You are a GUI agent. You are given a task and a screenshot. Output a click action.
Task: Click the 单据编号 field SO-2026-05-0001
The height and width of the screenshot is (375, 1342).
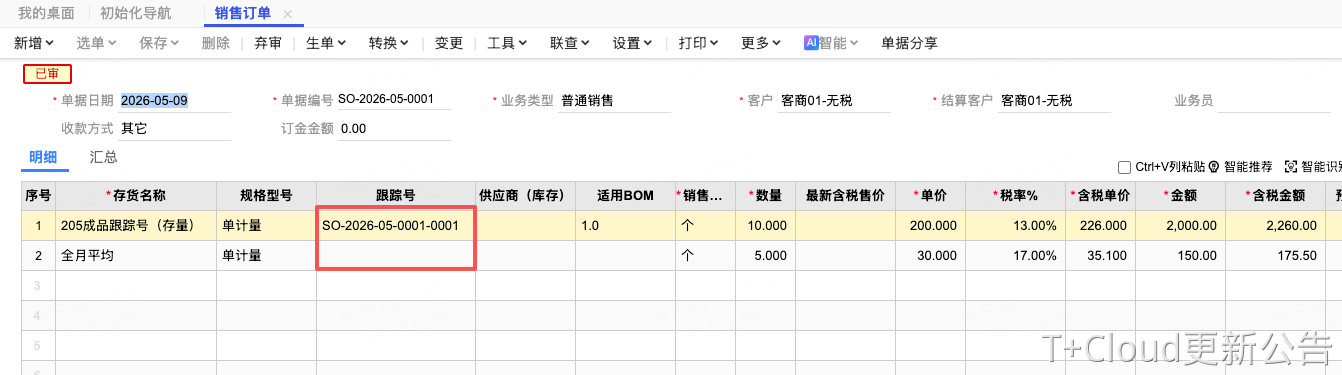394,100
